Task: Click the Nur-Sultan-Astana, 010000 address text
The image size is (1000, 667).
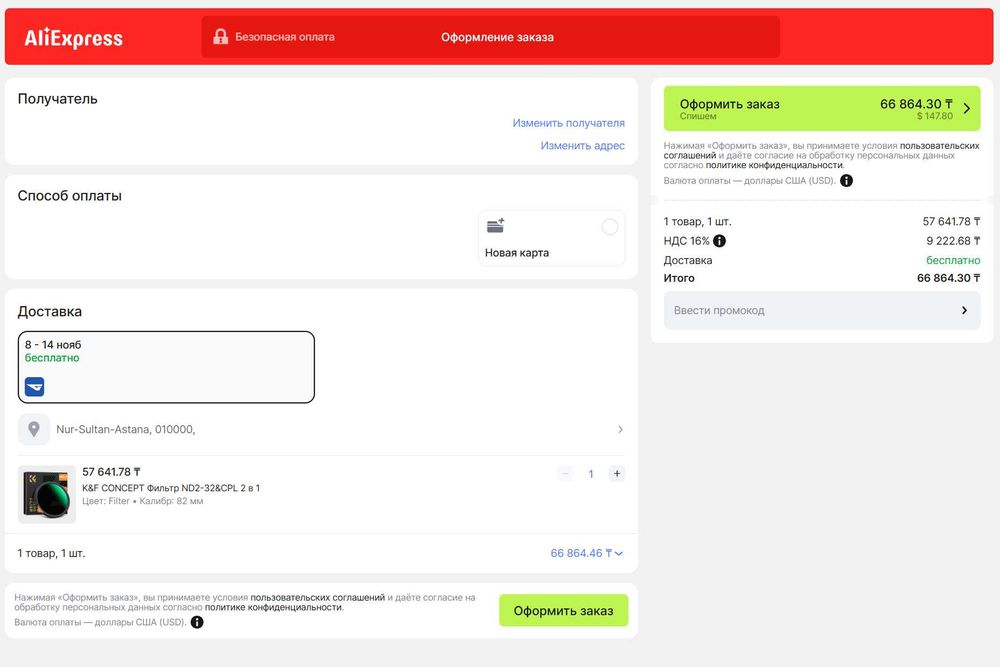Action: click(126, 429)
